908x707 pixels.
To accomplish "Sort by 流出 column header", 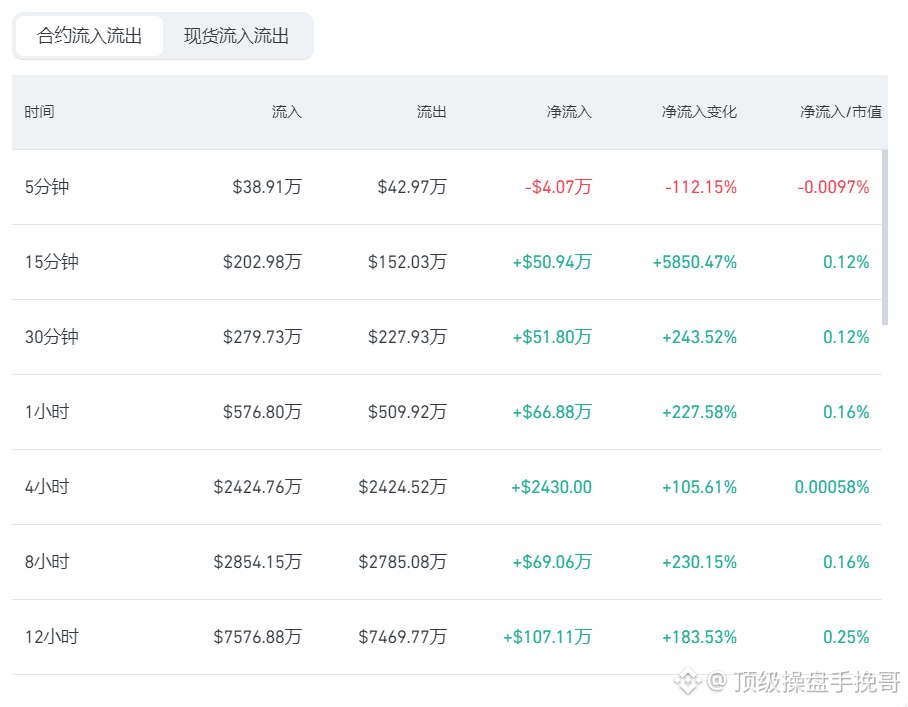I will [431, 112].
